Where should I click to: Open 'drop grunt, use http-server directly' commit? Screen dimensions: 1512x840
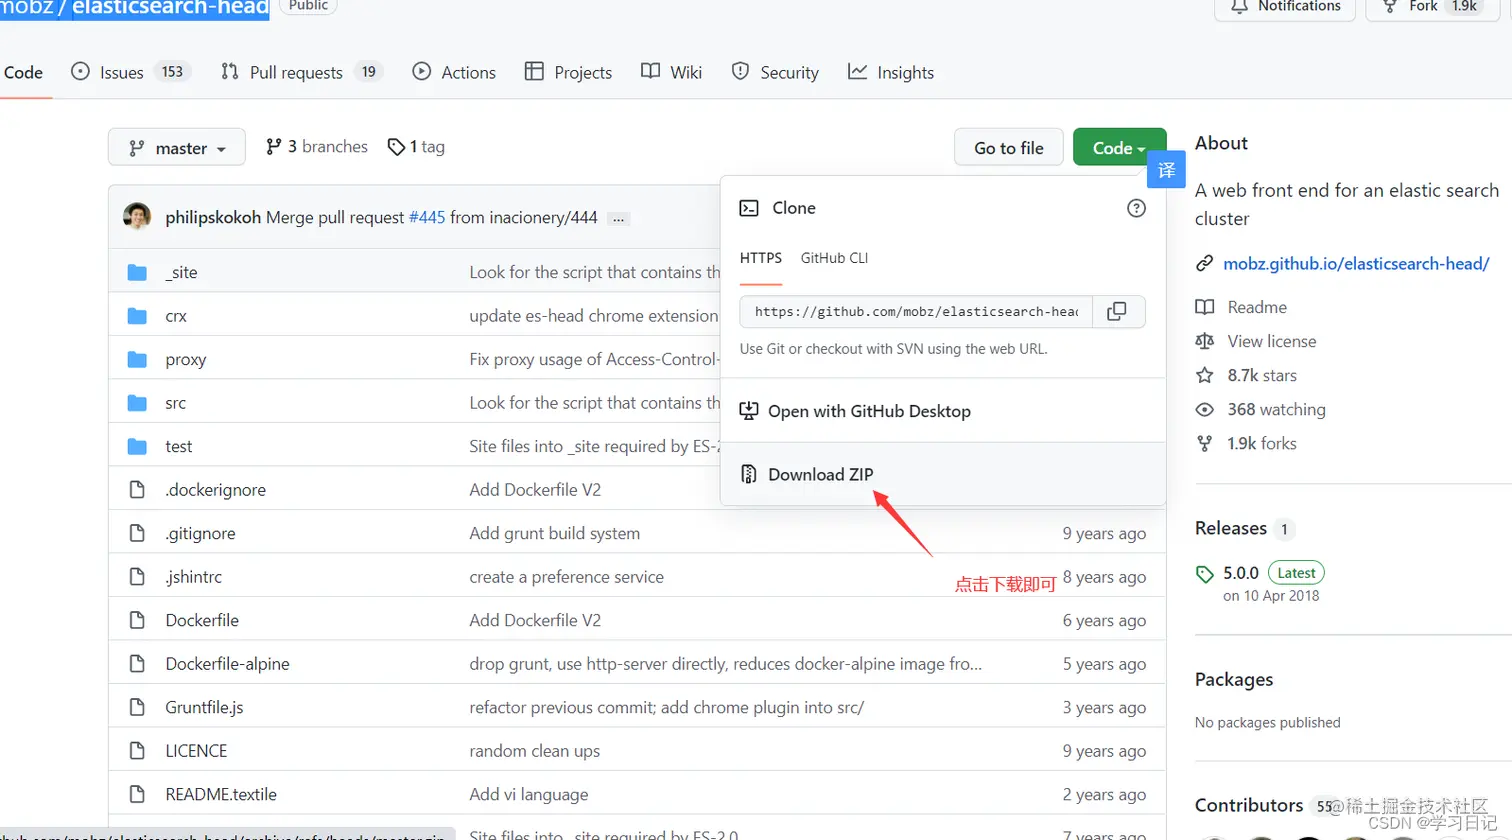pyautogui.click(x=725, y=664)
